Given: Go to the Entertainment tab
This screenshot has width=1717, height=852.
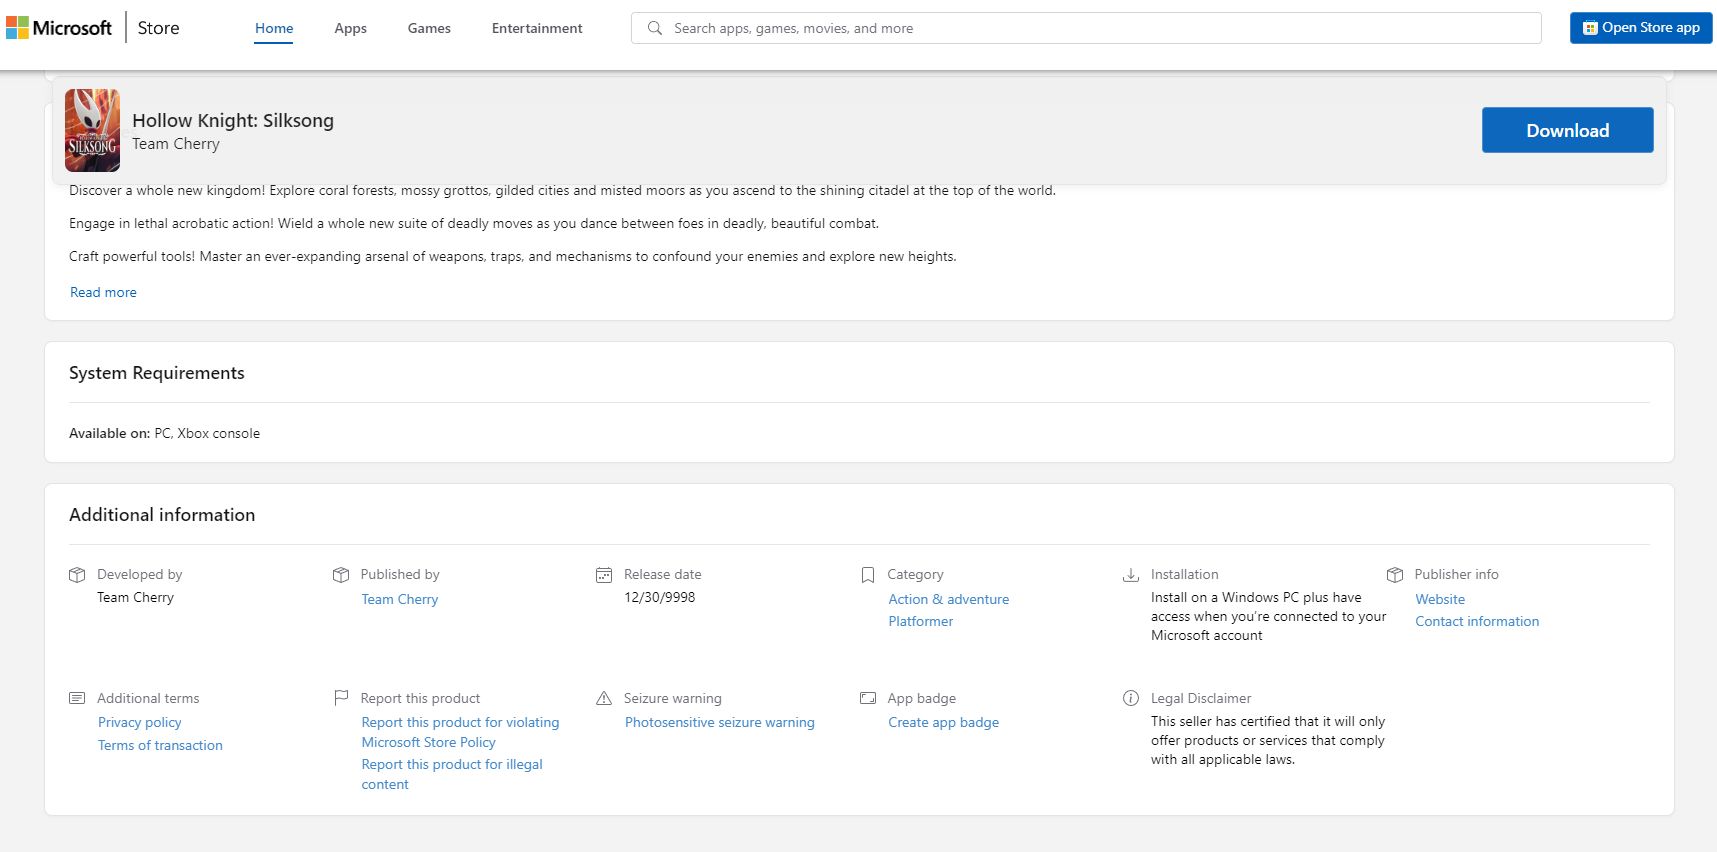Looking at the screenshot, I should tap(537, 28).
